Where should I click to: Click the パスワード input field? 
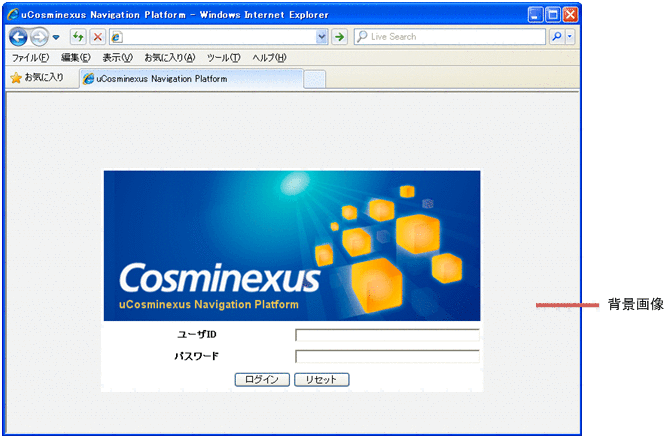pos(388,356)
